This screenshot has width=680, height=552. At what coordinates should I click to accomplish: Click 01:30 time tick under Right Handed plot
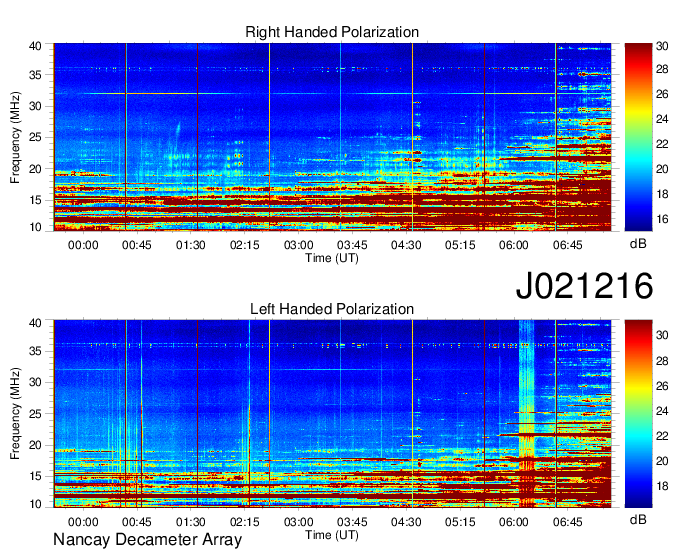click(x=190, y=245)
